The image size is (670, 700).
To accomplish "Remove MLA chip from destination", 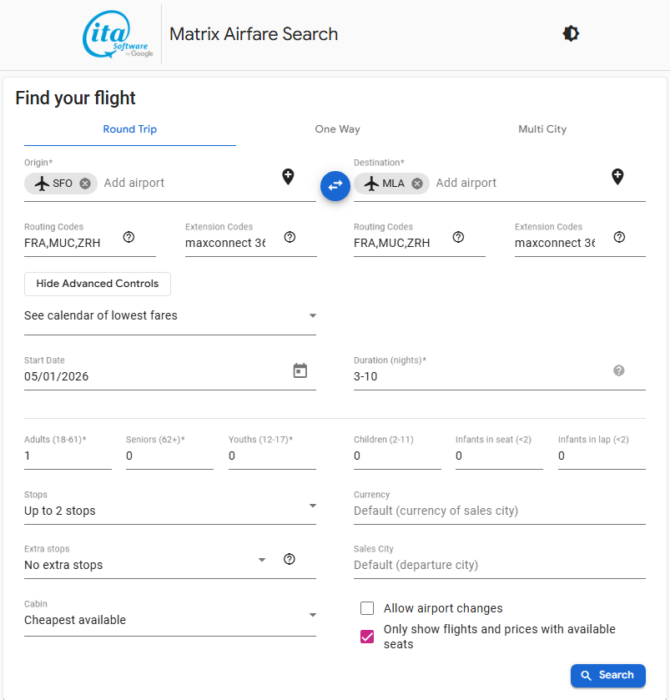I will pos(417,183).
